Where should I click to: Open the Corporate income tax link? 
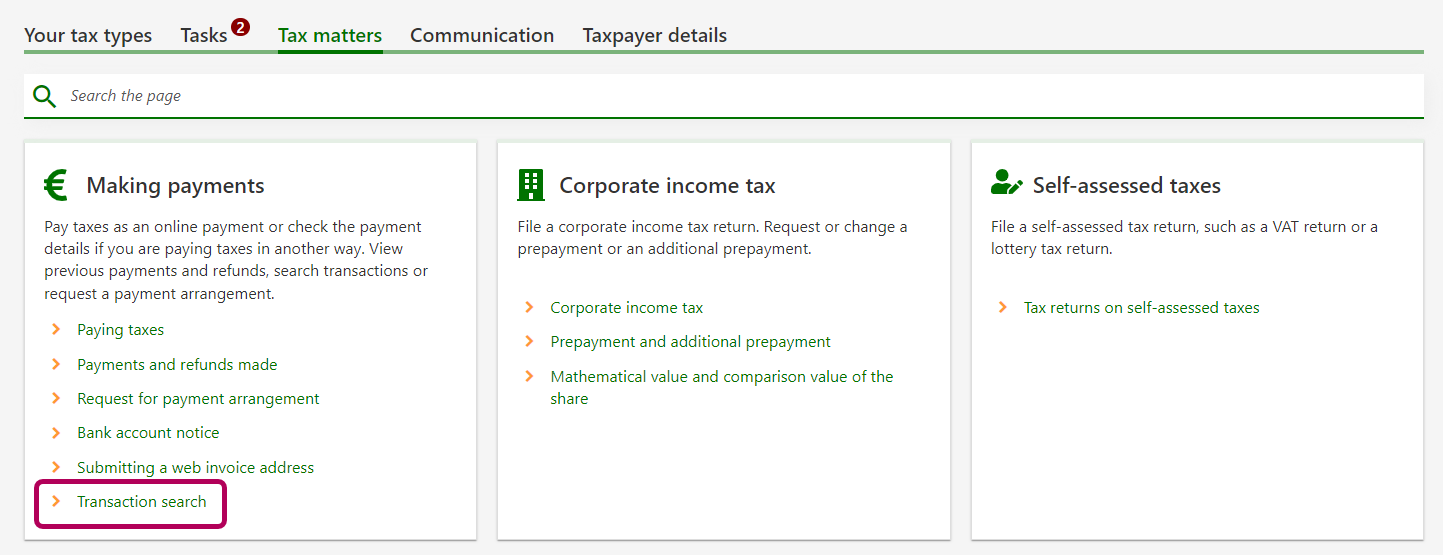click(627, 308)
